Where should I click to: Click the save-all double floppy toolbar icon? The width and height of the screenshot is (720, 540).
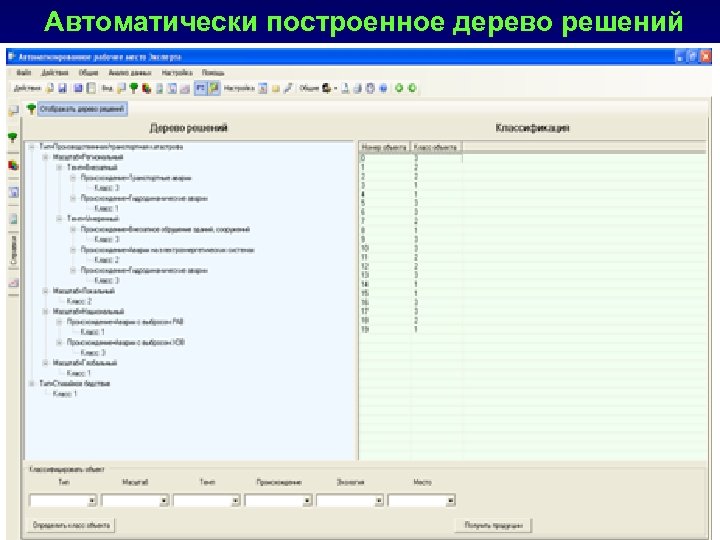[x=78, y=88]
